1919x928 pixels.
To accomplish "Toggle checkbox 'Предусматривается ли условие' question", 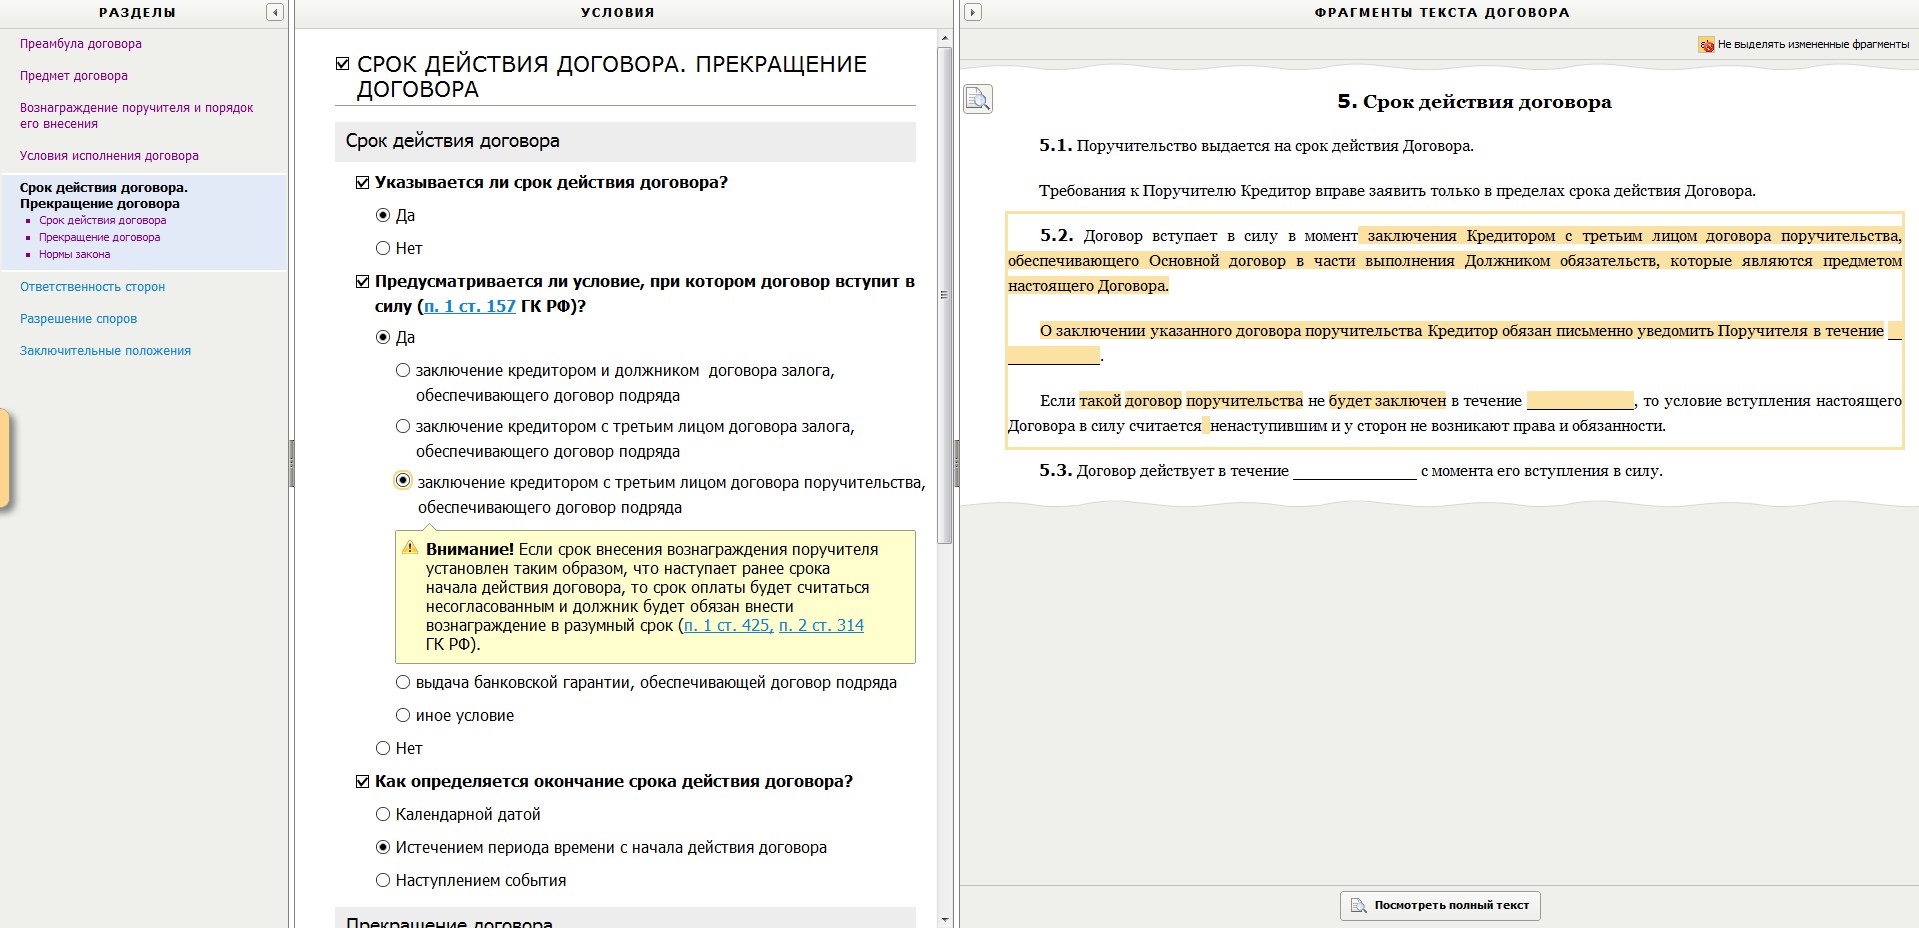I will point(362,281).
